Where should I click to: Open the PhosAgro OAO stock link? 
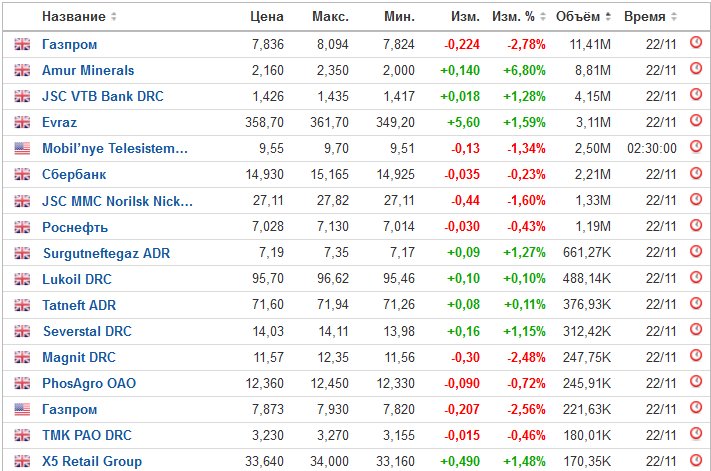pos(91,383)
